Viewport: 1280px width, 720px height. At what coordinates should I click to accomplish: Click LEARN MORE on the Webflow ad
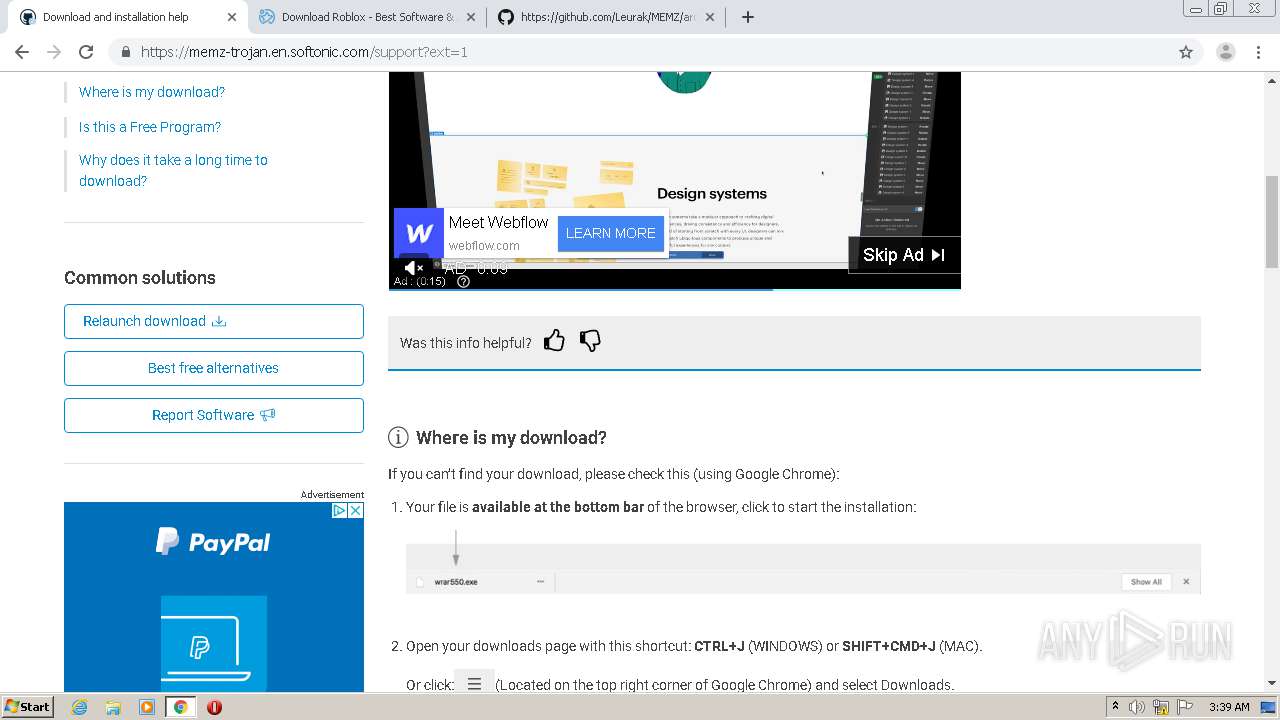pos(611,233)
